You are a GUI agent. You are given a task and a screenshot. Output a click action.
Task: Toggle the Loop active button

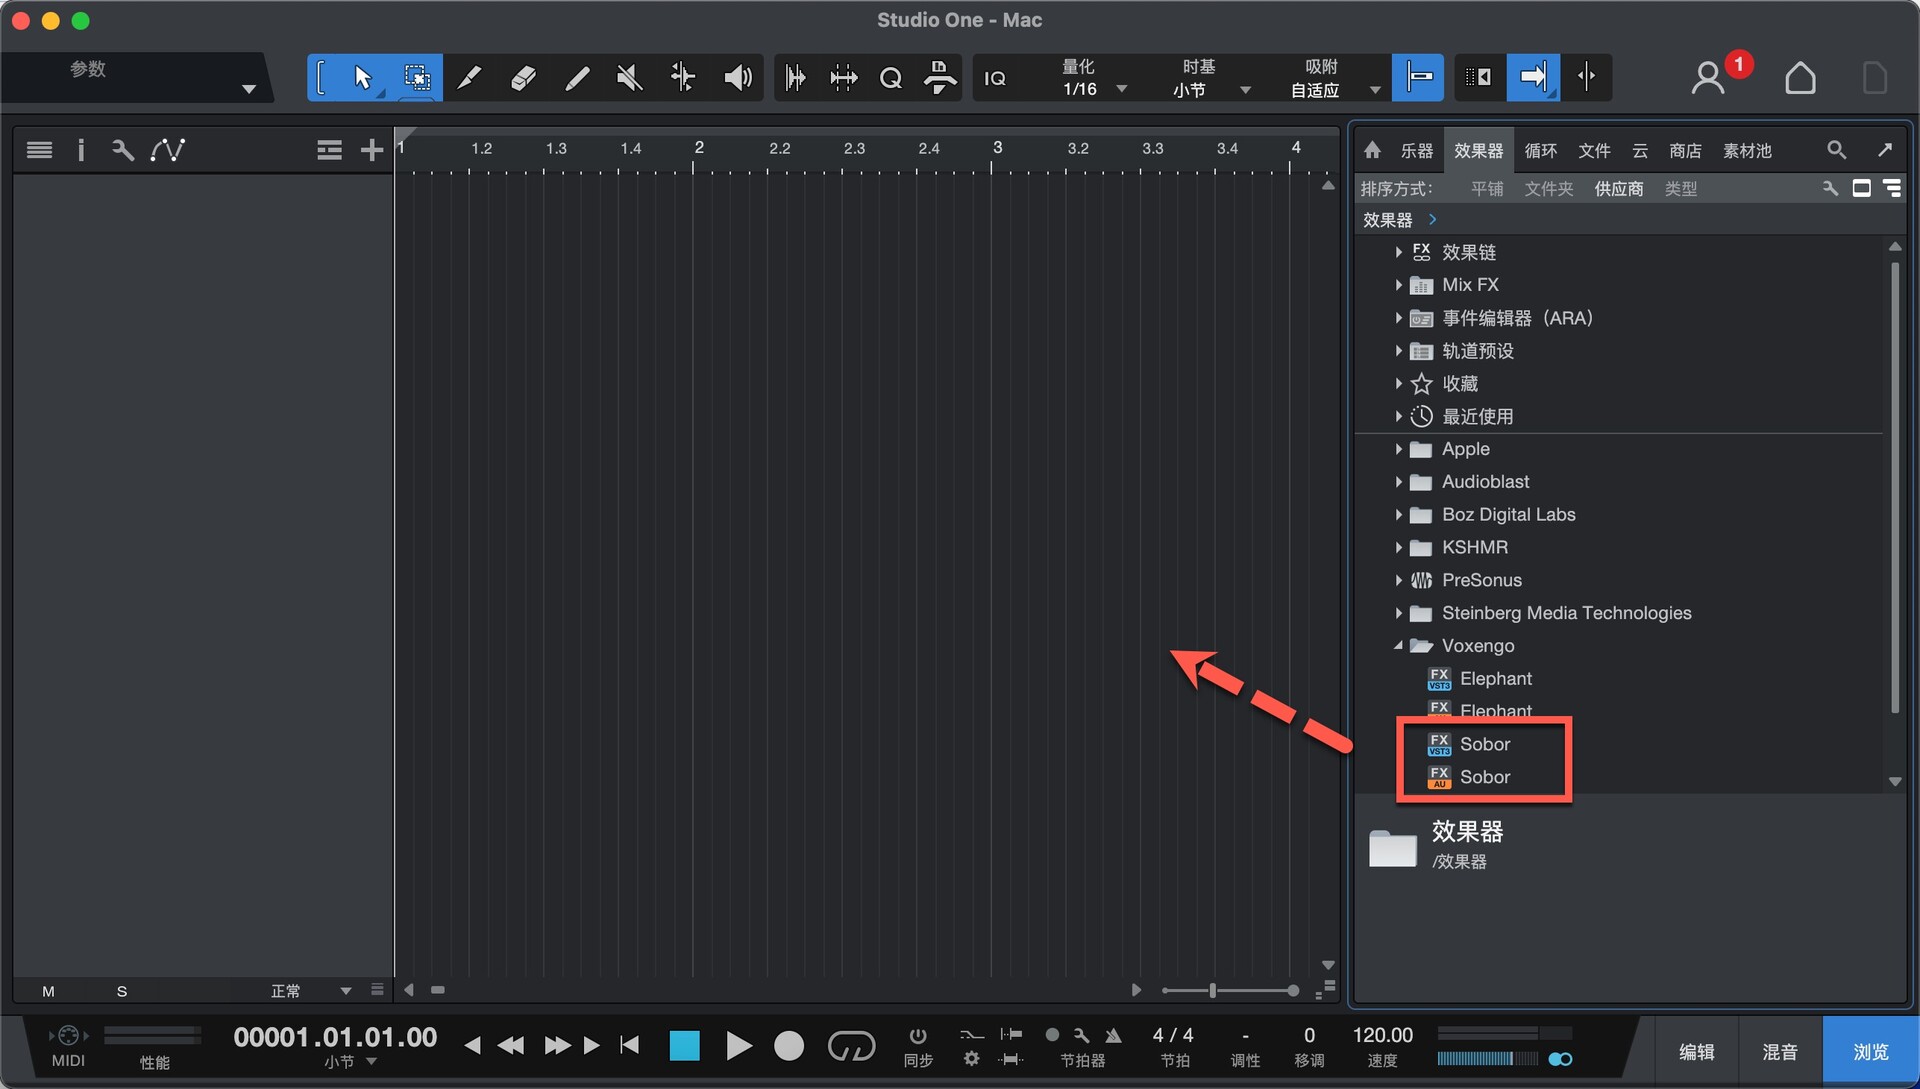[x=851, y=1046]
